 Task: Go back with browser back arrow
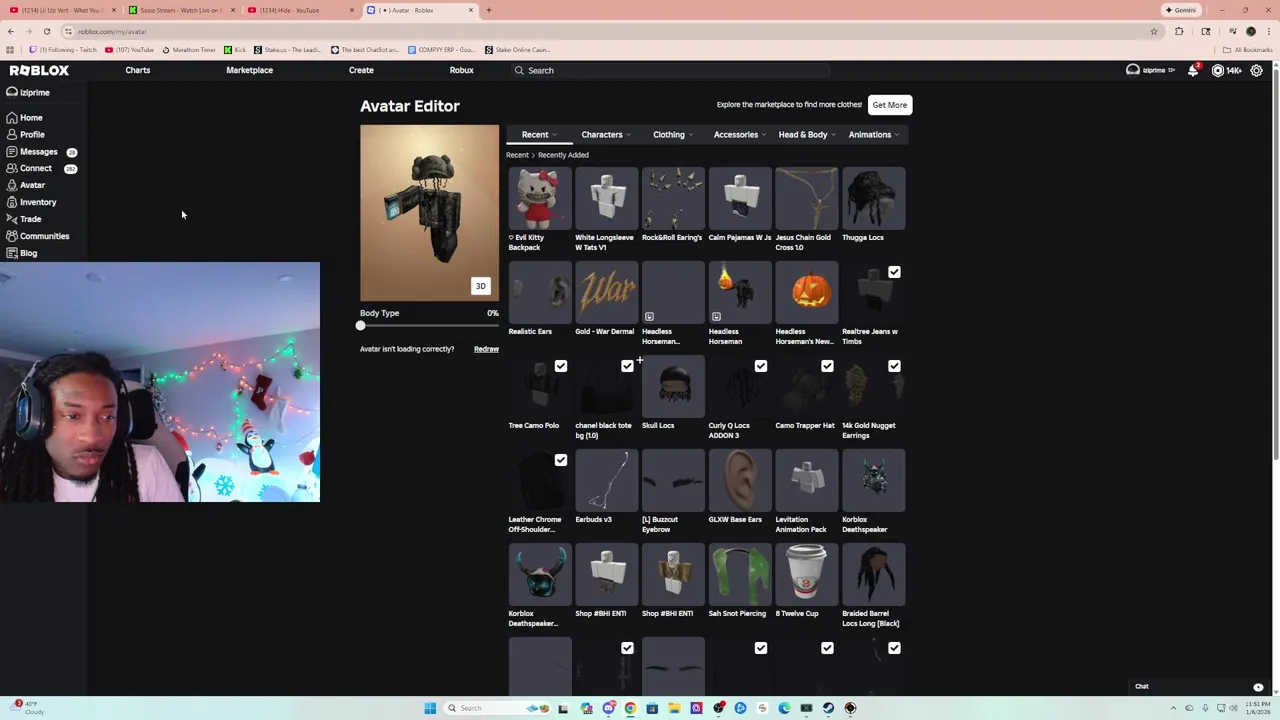click(x=11, y=31)
